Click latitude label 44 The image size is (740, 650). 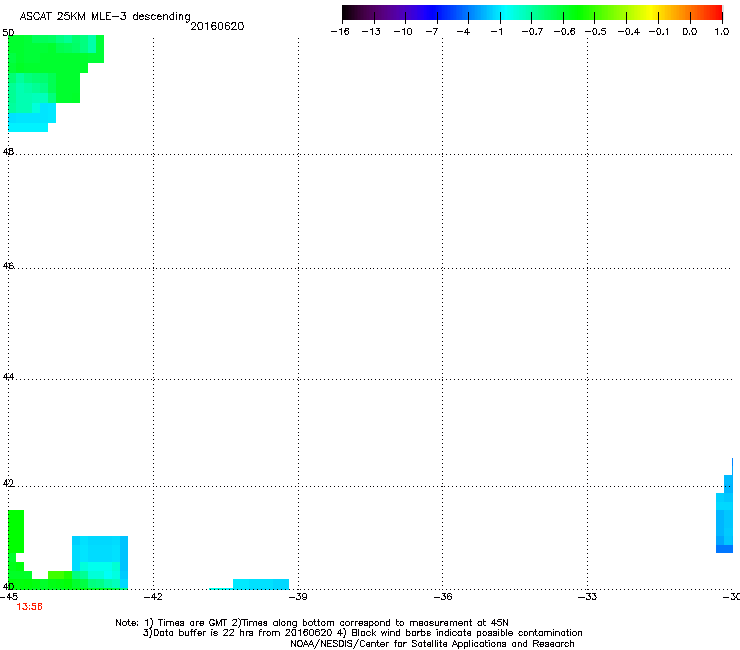[8, 377]
